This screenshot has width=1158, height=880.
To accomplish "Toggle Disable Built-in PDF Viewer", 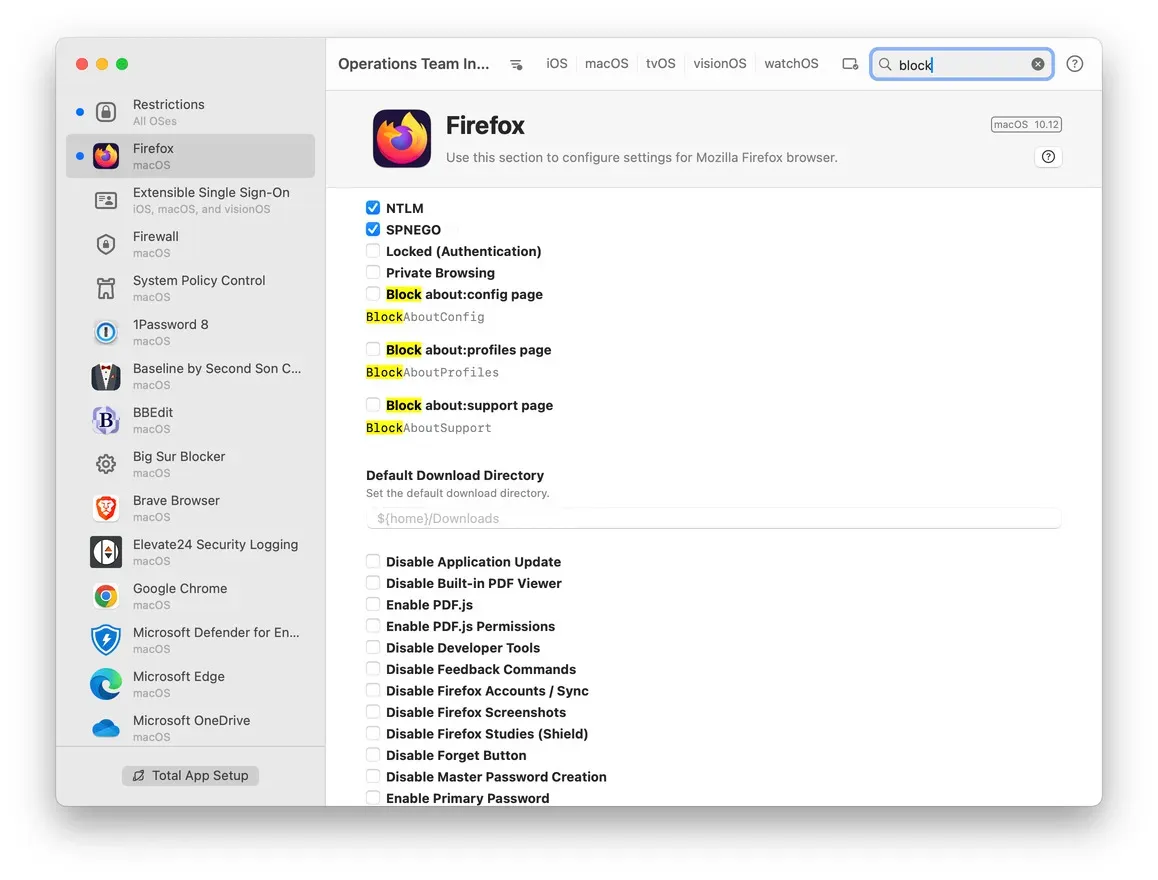I will [x=373, y=583].
